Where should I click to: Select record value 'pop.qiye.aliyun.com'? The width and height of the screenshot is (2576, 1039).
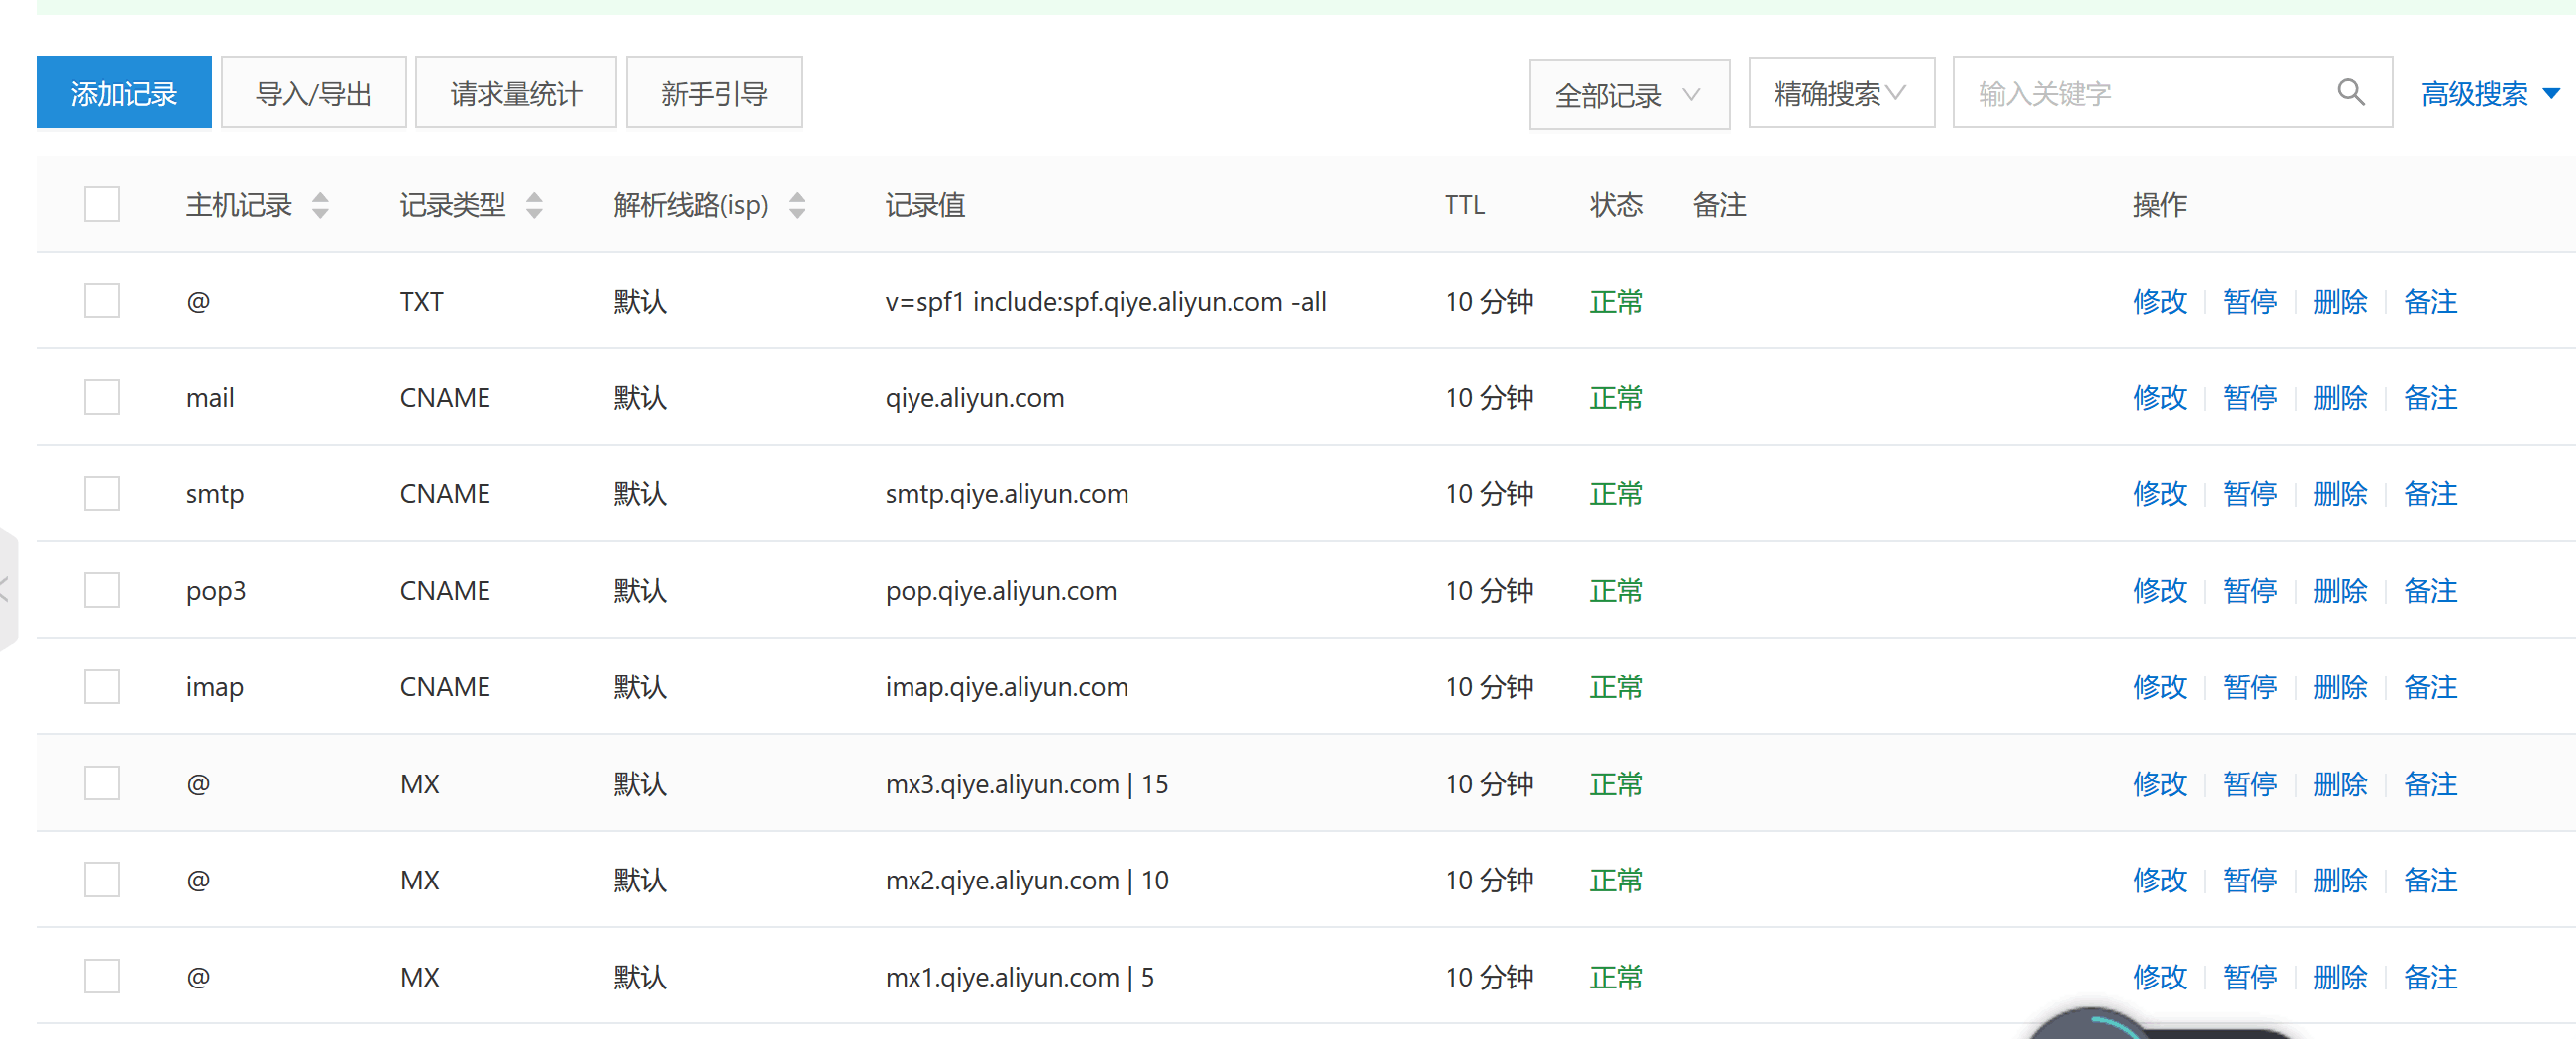click(1001, 591)
